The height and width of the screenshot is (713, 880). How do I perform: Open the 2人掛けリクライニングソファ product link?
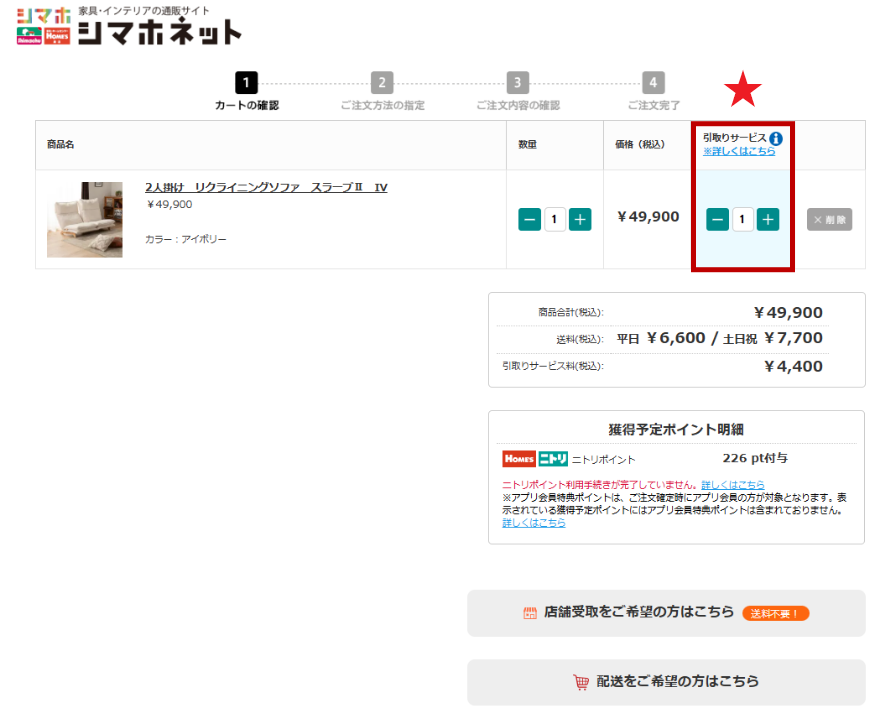[266, 187]
